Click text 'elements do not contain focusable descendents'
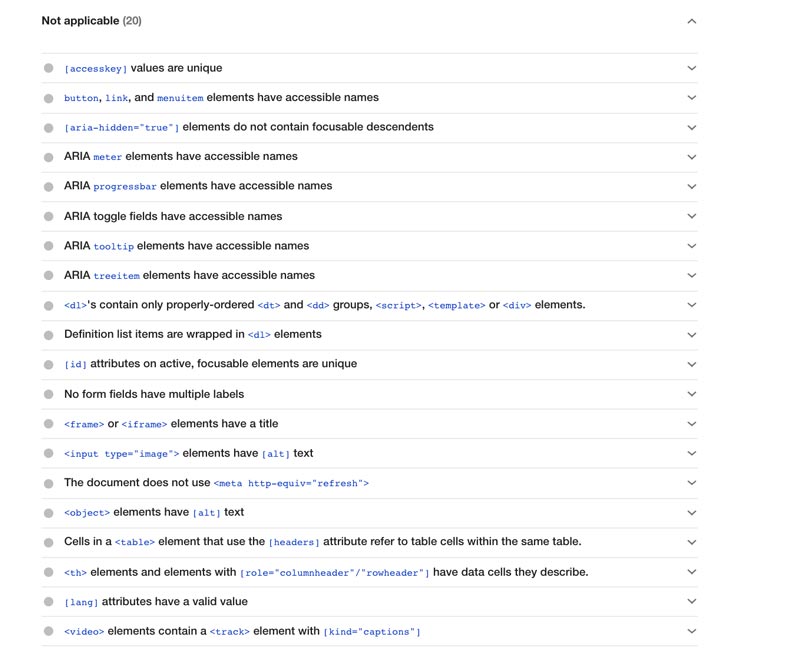800x662 pixels. coord(308,127)
